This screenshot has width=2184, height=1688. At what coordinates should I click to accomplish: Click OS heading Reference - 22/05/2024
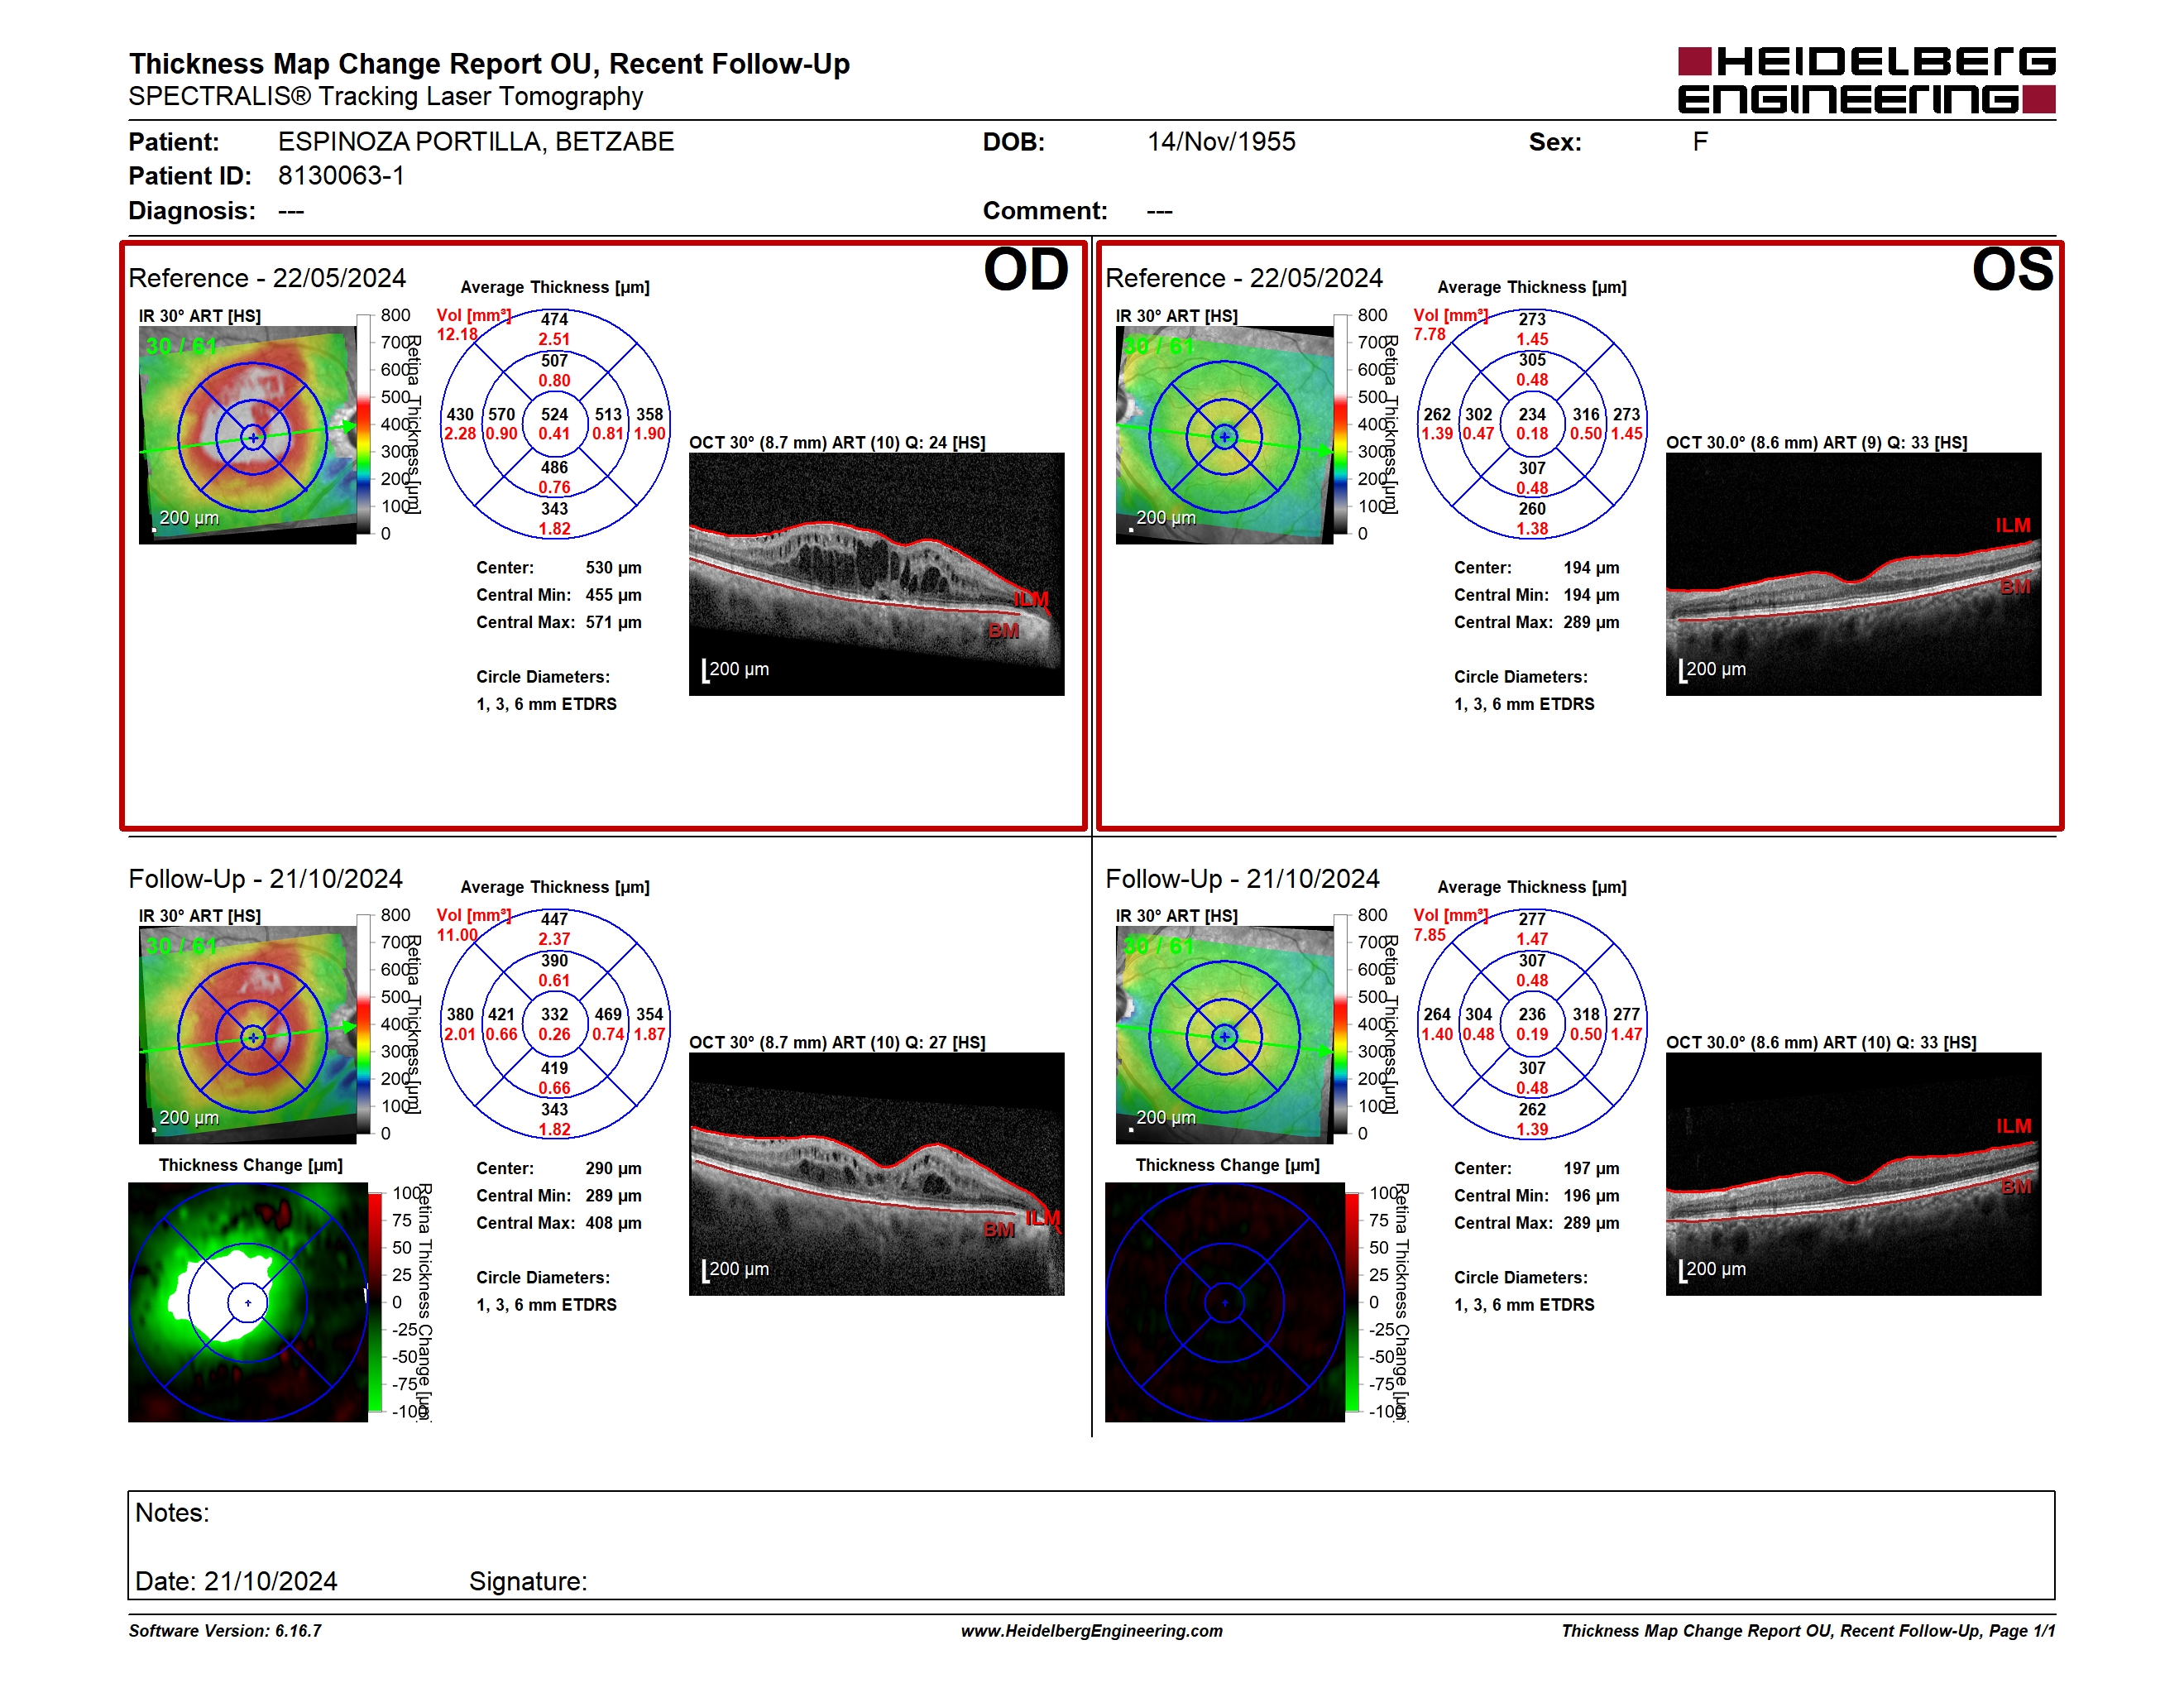(1244, 278)
